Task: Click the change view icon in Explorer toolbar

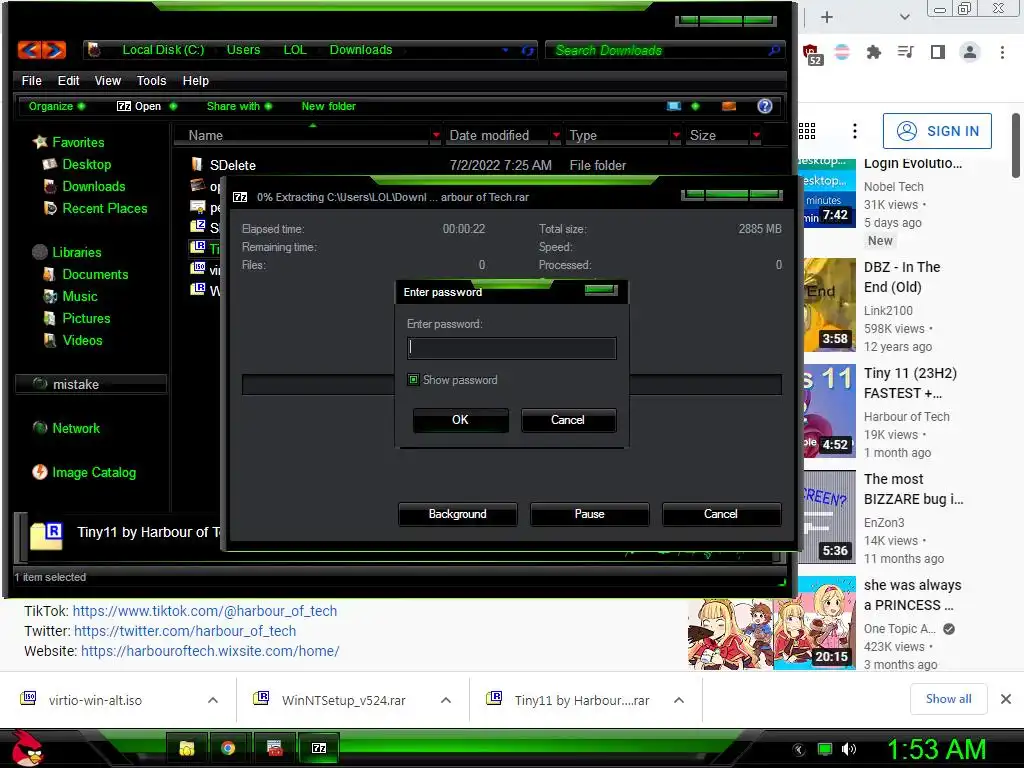Action: 673,106
